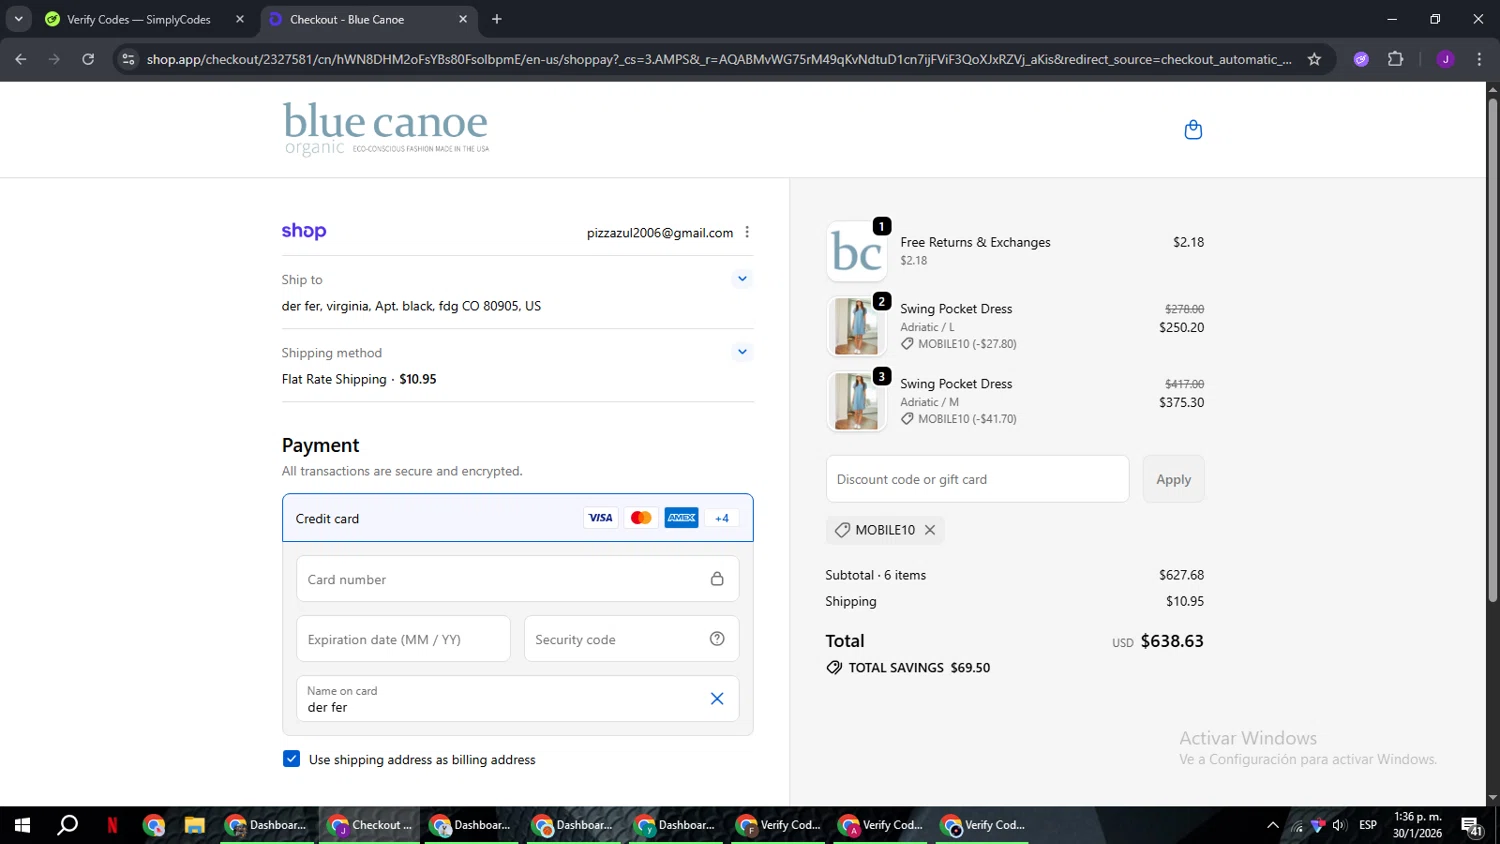The image size is (1500, 844).
Task: Open a new browser tab
Action: pyautogui.click(x=497, y=19)
